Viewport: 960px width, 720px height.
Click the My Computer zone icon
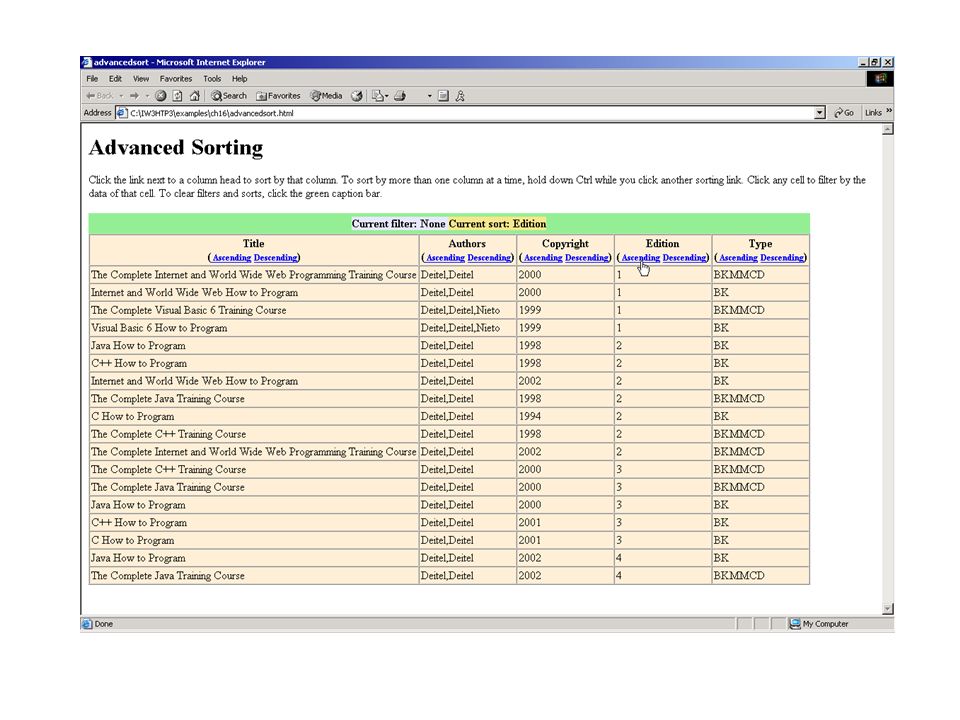tap(795, 624)
